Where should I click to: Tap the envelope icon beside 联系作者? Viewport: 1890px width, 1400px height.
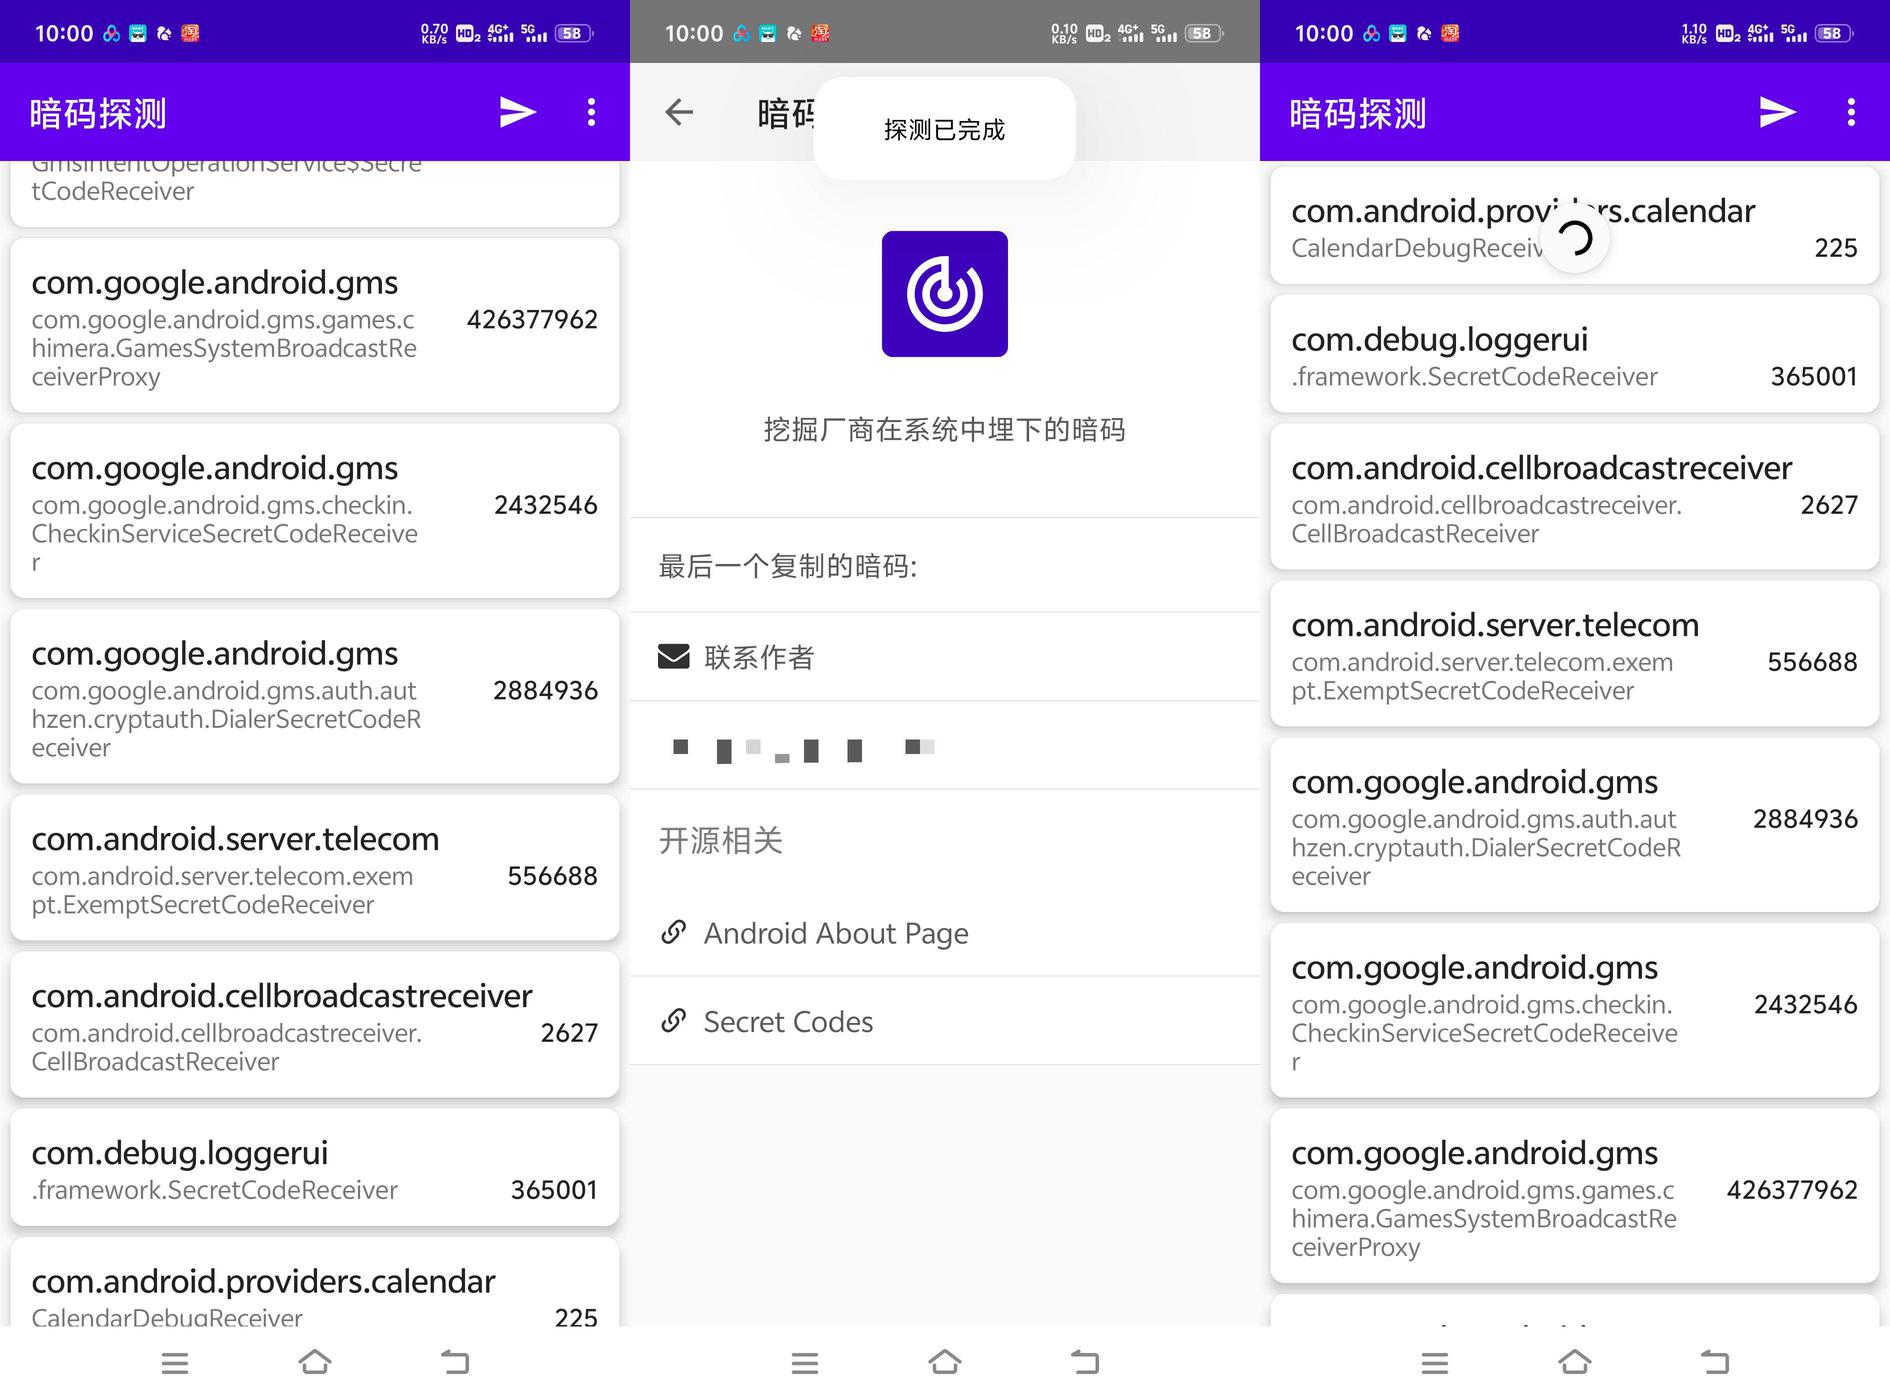673,656
